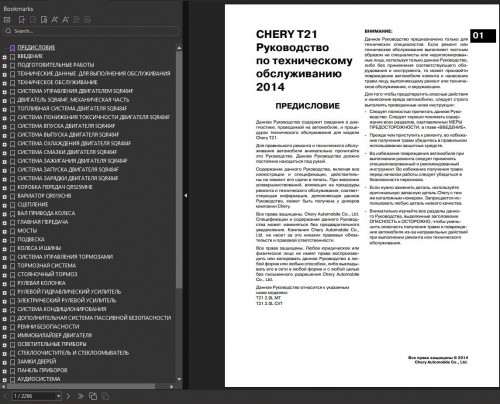Type in the bookmarks Search field
Screen dimensions: 500x404
91,31
